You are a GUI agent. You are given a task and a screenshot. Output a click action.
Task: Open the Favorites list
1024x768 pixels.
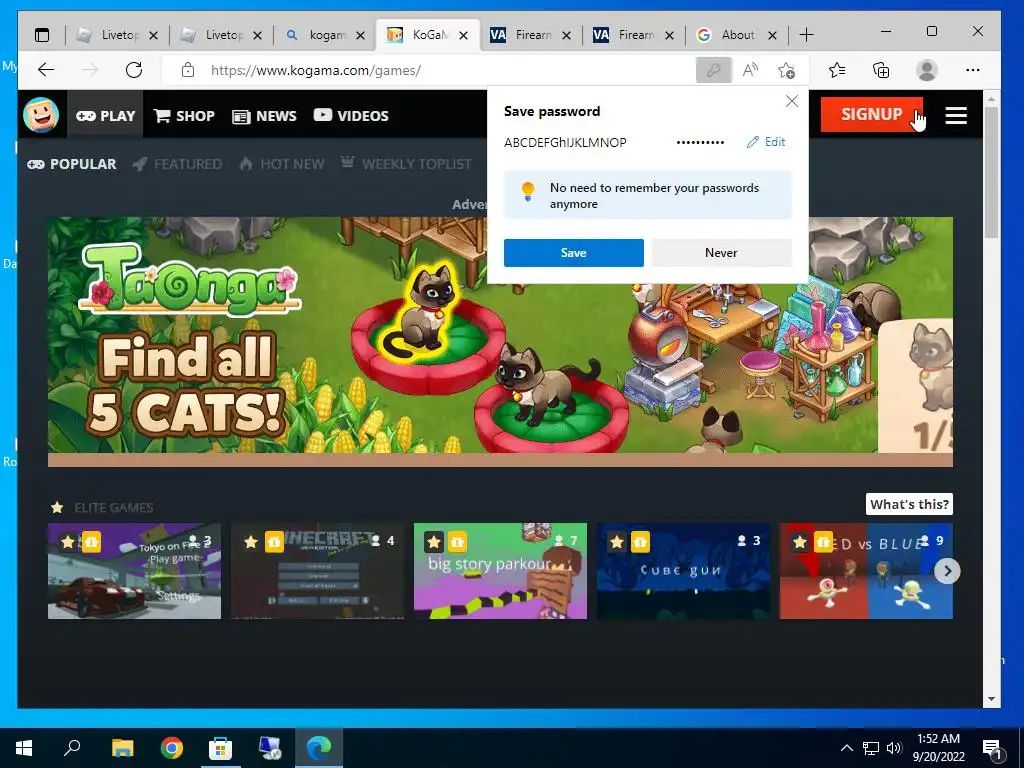click(837, 70)
